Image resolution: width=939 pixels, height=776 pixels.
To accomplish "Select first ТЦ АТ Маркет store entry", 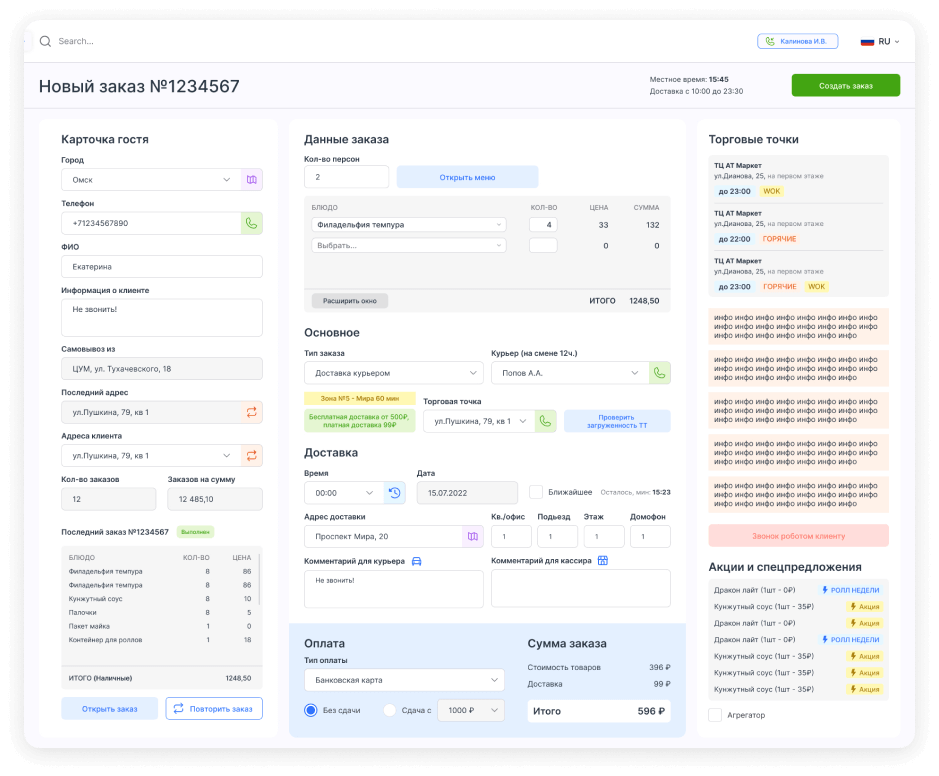I will pyautogui.click(x=797, y=177).
